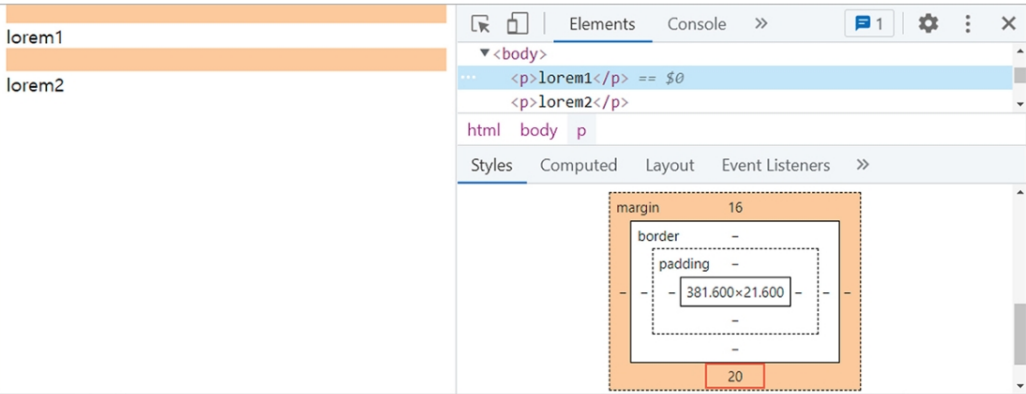
Task: Click the lorem2 text on the page
Action: (x=35, y=85)
